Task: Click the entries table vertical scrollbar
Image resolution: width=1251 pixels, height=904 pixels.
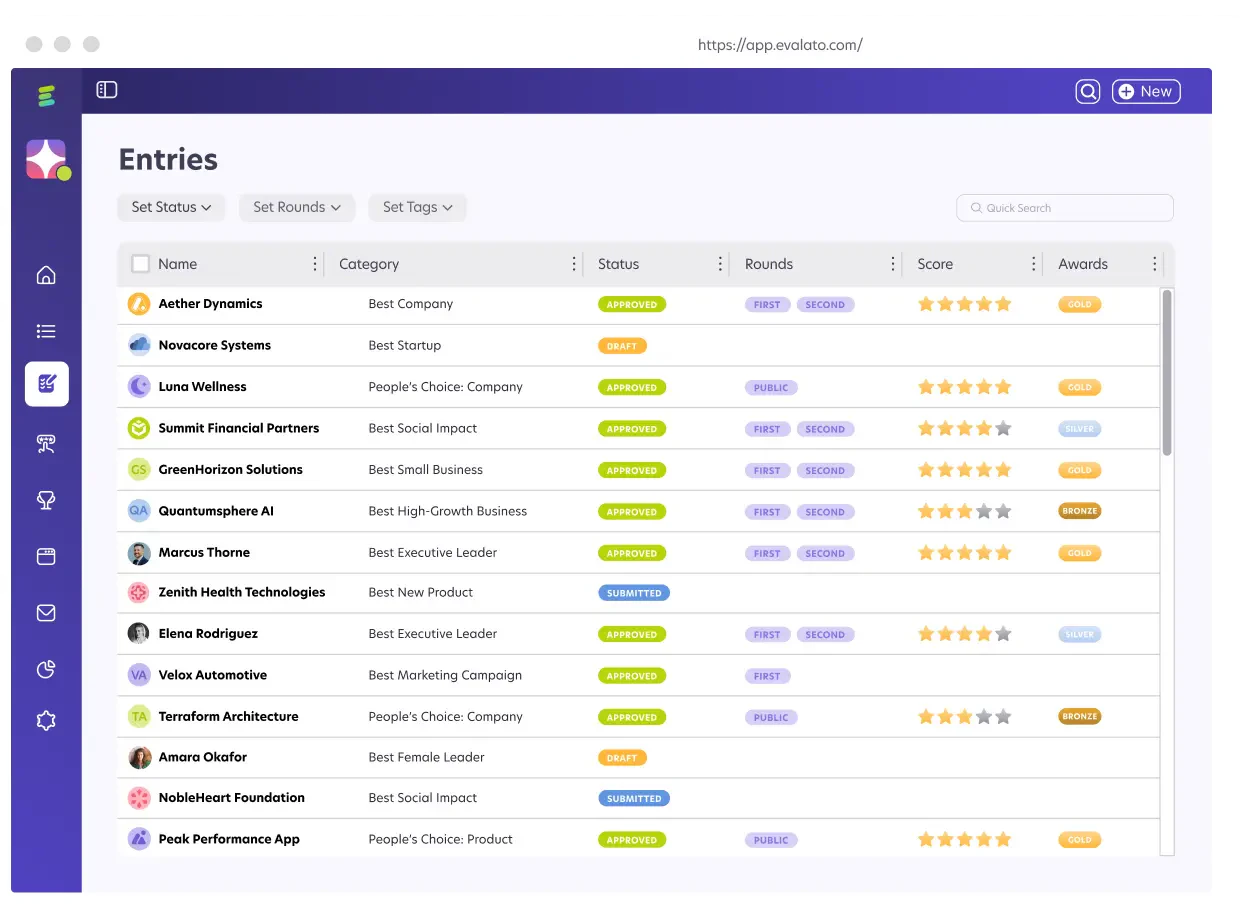Action: [1167, 372]
